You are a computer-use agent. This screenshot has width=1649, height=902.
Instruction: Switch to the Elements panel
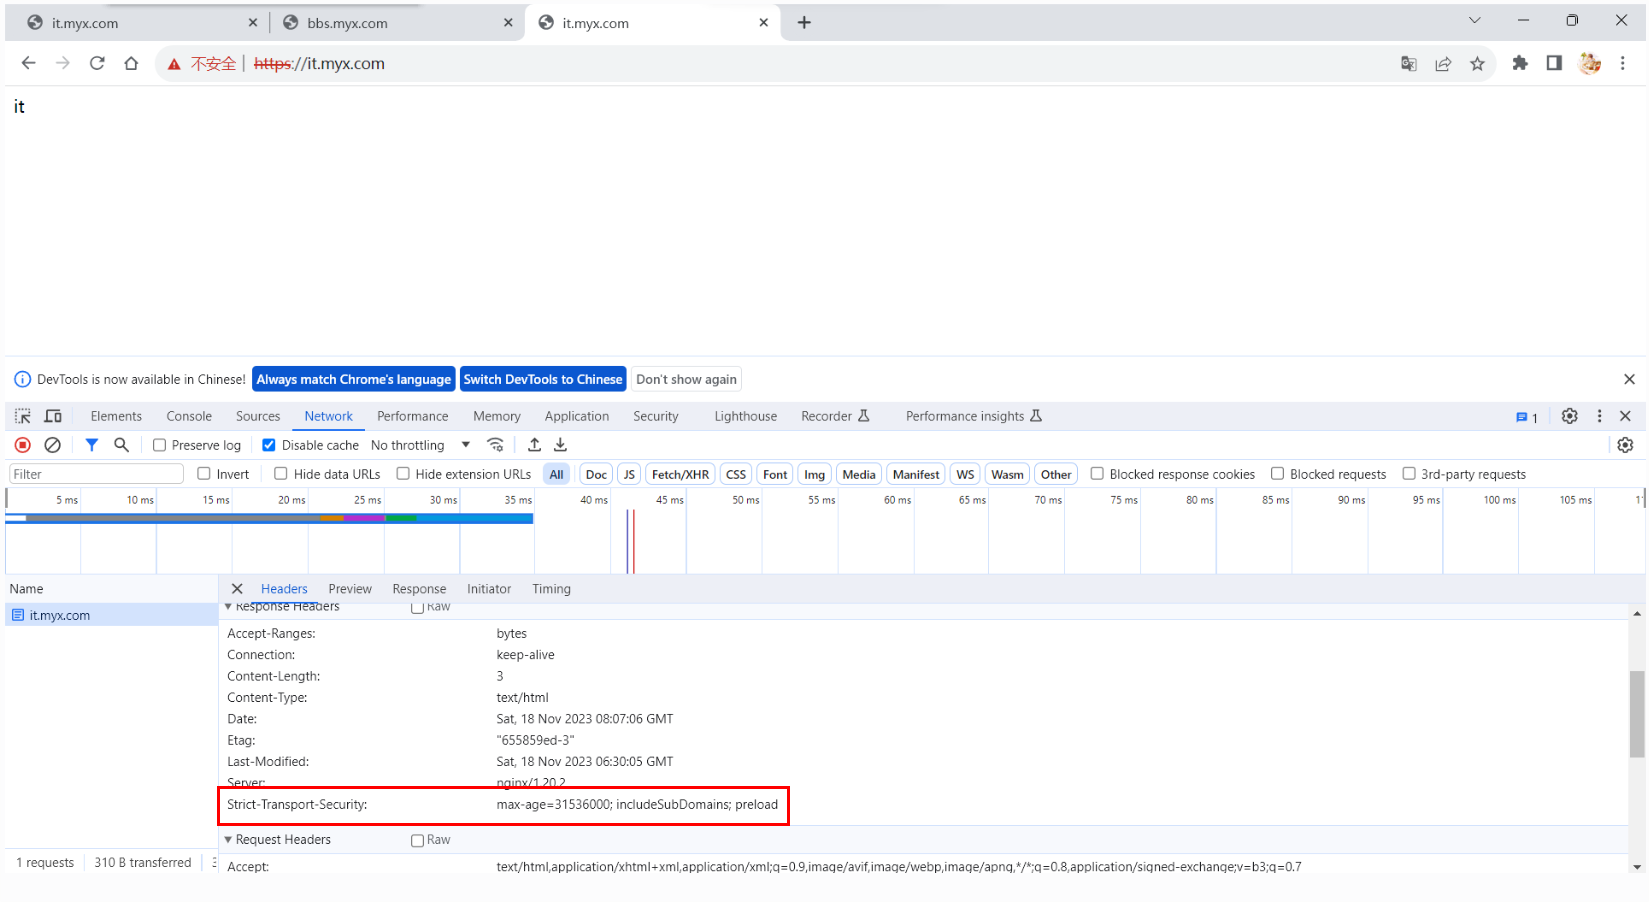tap(116, 416)
